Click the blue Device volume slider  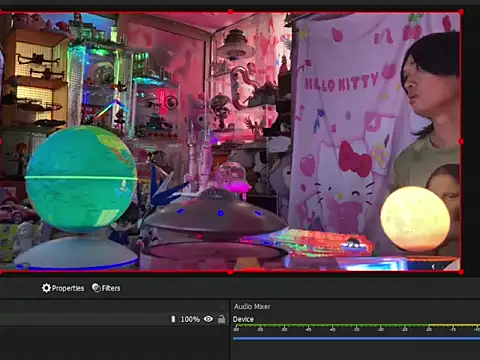point(356,339)
